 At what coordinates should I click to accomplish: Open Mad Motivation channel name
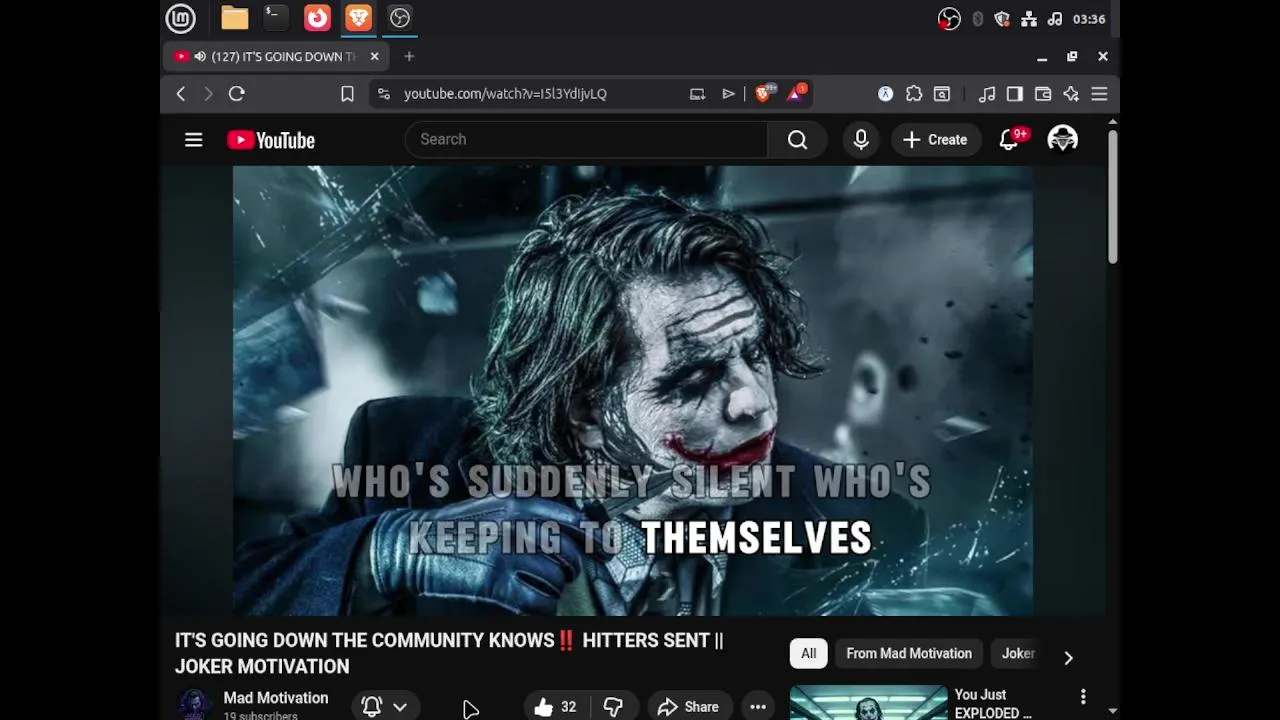(x=276, y=698)
